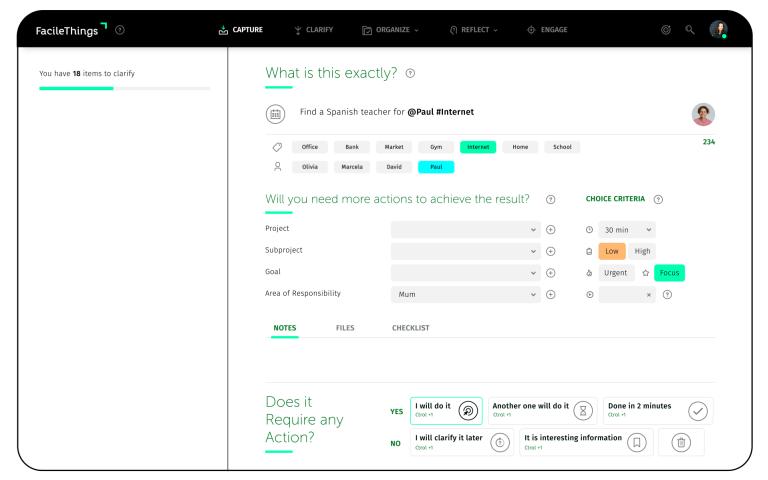768x480 pixels.
Task: Toggle the Low energy option
Action: pos(611,251)
